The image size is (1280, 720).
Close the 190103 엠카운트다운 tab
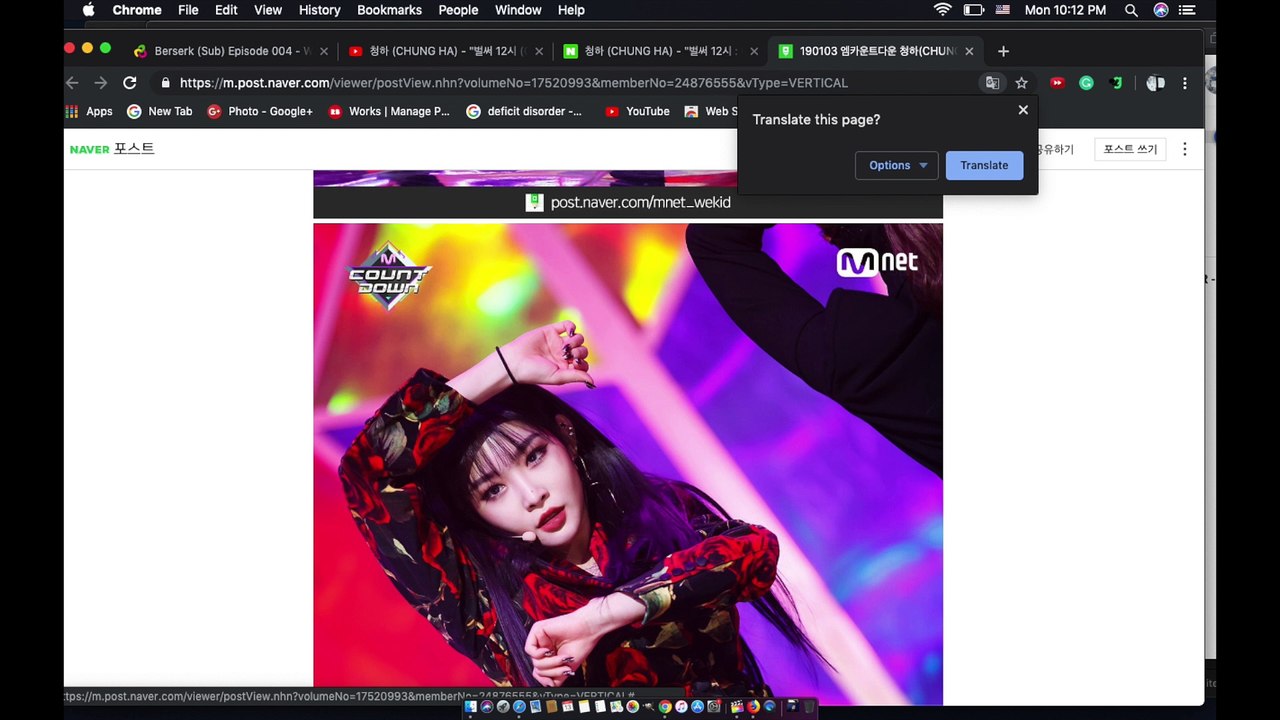pyautogui.click(x=969, y=51)
